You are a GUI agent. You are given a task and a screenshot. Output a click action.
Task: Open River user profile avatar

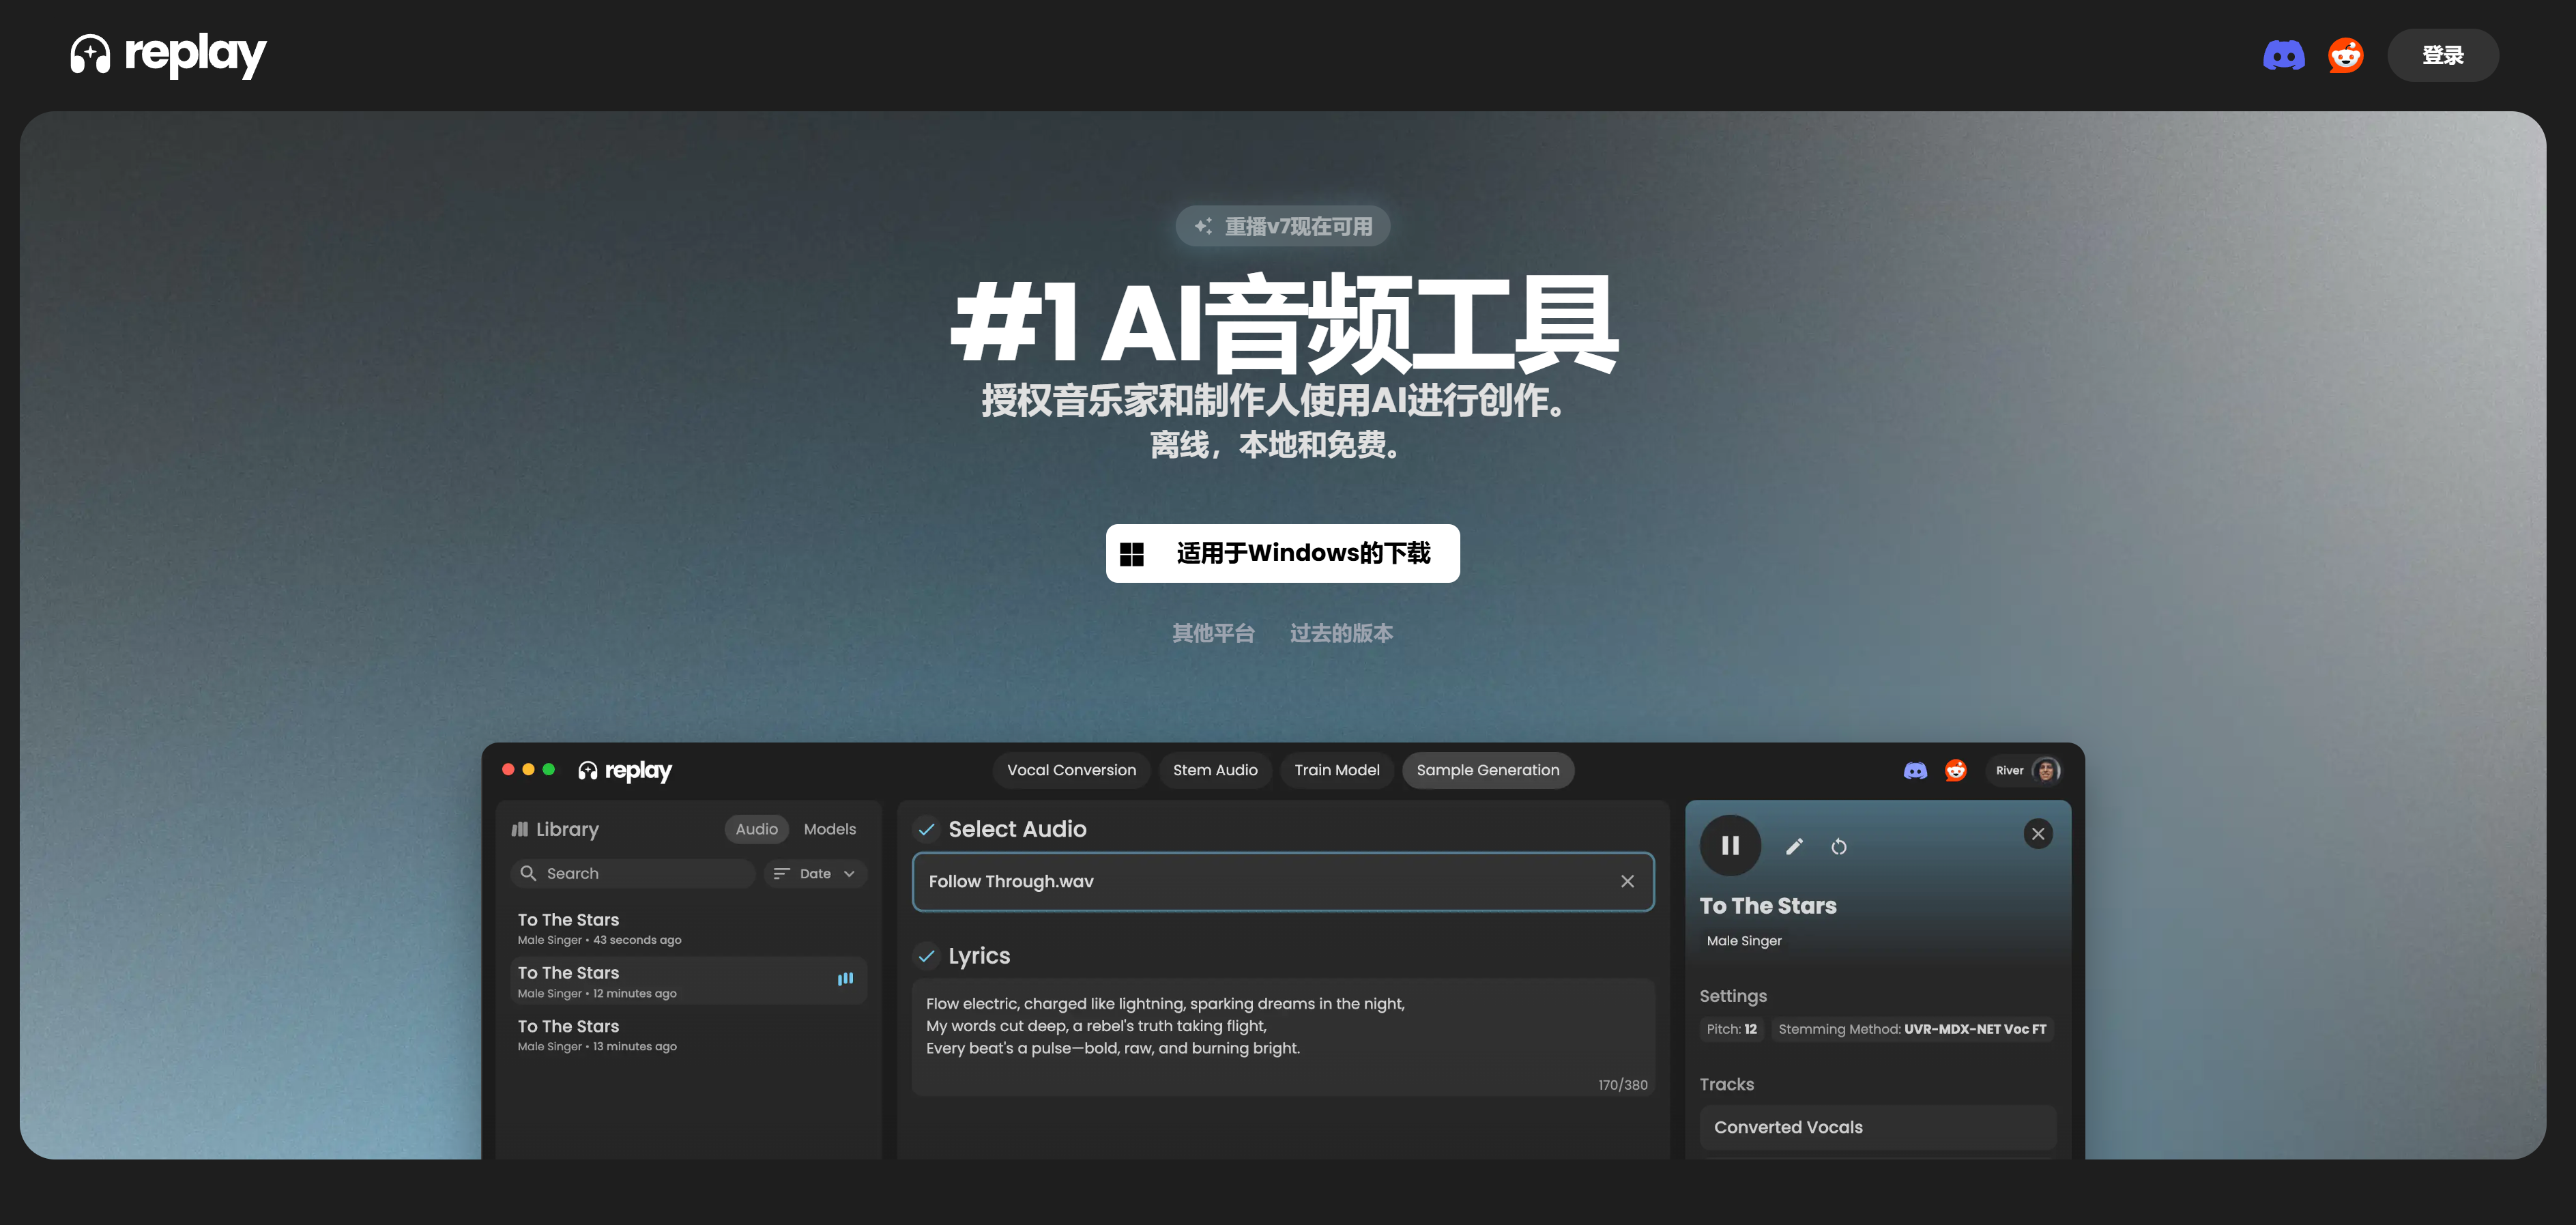[2046, 770]
